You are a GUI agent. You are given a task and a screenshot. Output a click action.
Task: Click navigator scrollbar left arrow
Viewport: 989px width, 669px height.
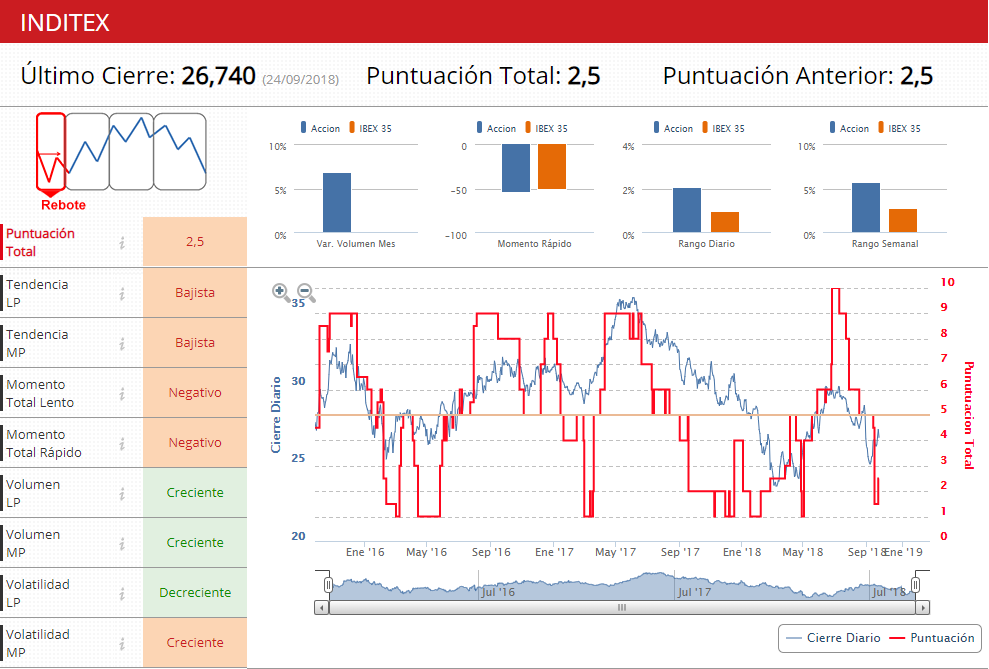pyautogui.click(x=322, y=608)
